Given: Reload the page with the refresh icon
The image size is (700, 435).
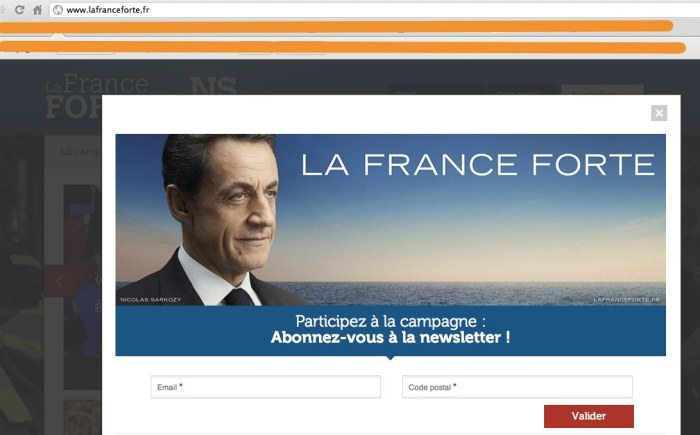Looking at the screenshot, I should [x=19, y=9].
